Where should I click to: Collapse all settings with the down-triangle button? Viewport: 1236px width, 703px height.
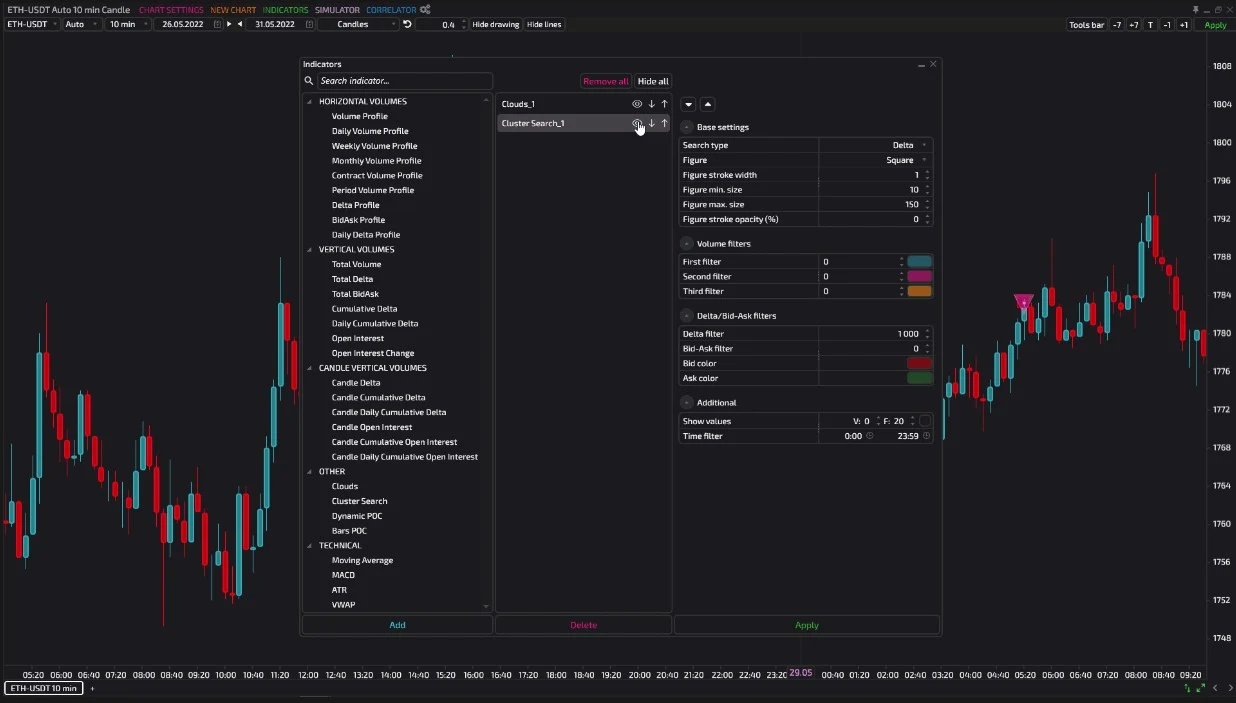click(688, 104)
